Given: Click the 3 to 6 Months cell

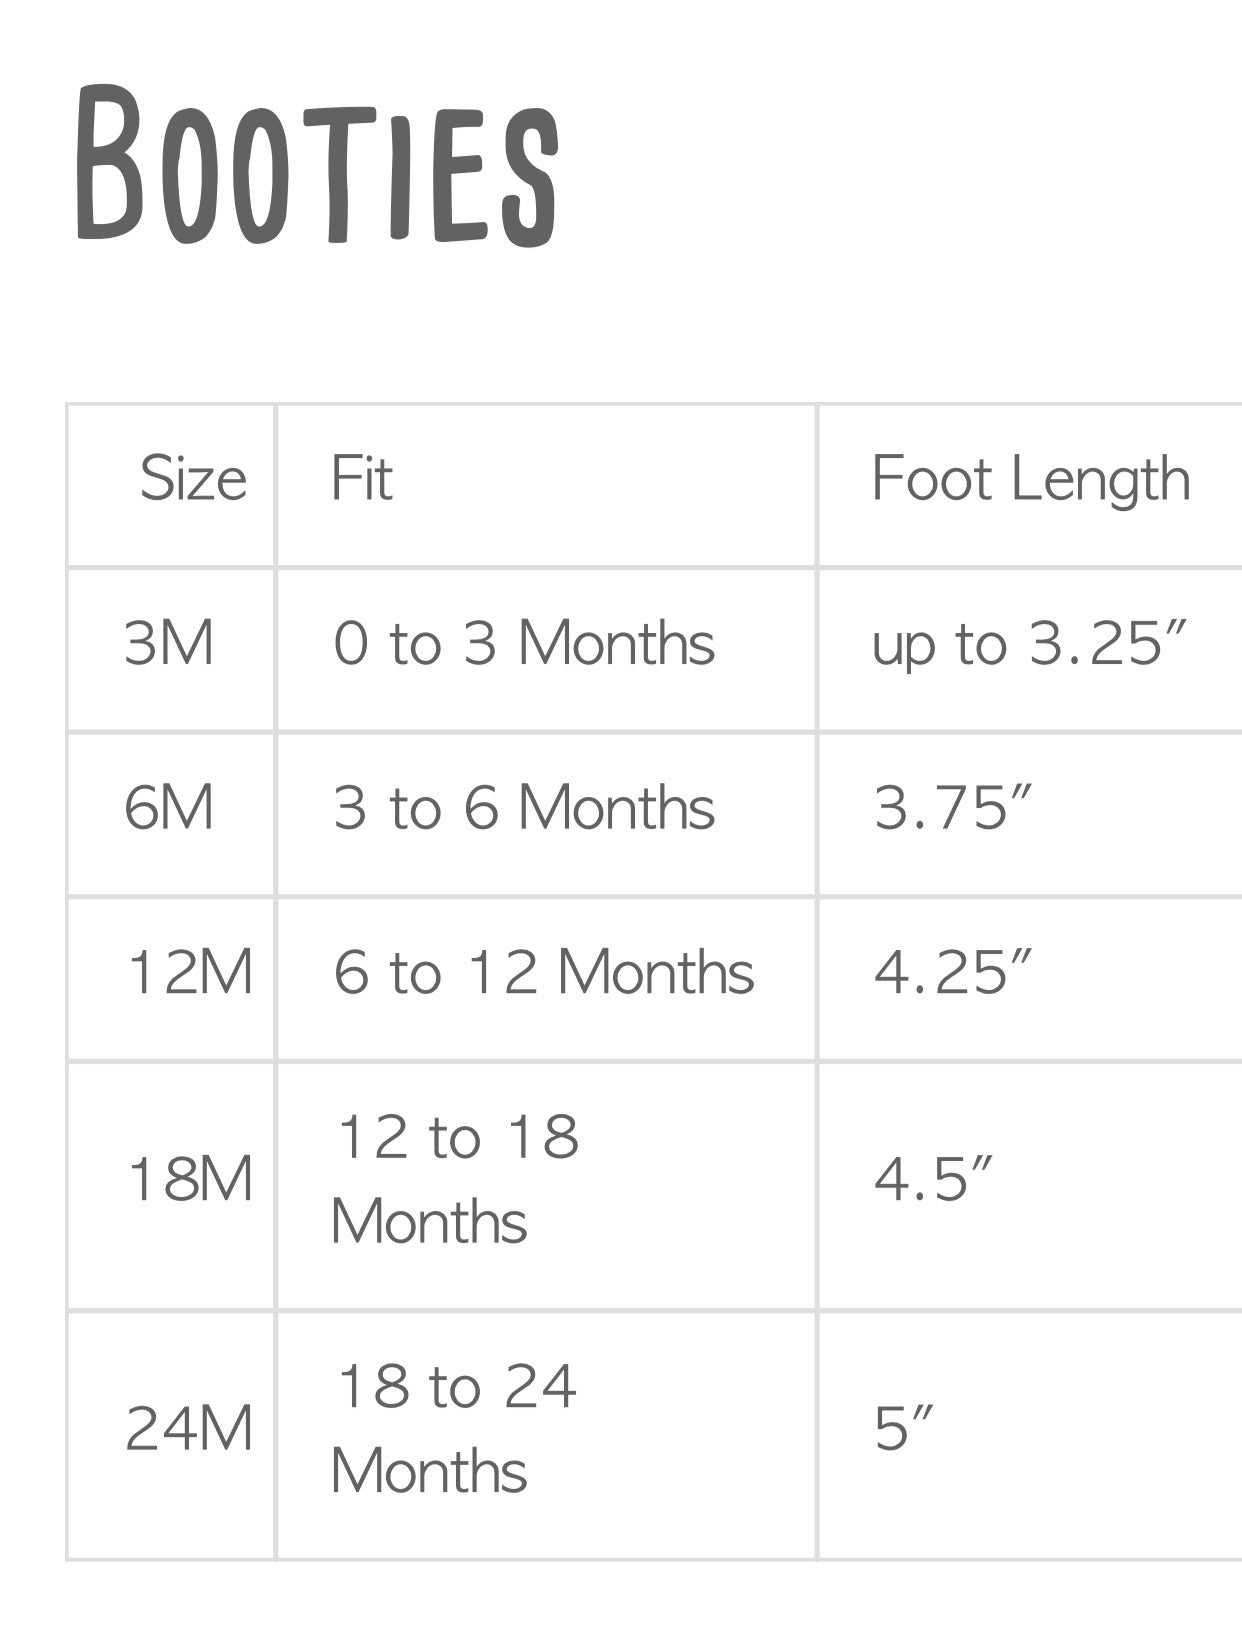Looking at the screenshot, I should [x=524, y=808].
